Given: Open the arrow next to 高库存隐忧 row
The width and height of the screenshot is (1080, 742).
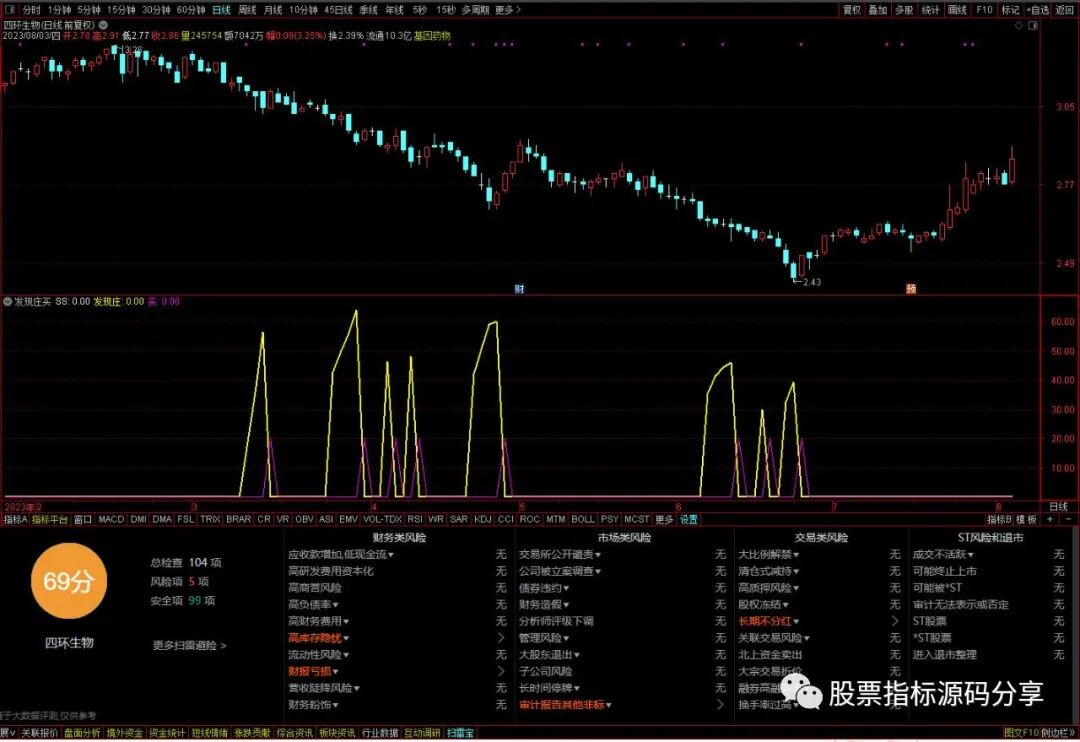Looking at the screenshot, I should pyautogui.click(x=501, y=638).
